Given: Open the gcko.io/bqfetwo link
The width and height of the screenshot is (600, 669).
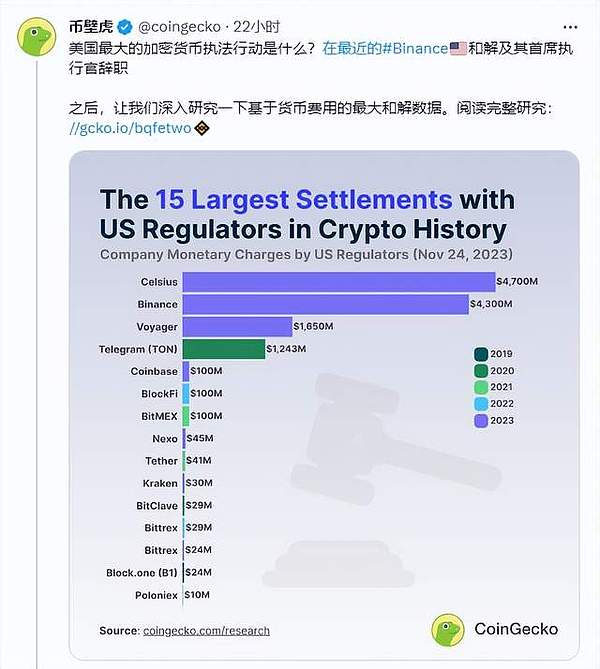Looking at the screenshot, I should 129,129.
